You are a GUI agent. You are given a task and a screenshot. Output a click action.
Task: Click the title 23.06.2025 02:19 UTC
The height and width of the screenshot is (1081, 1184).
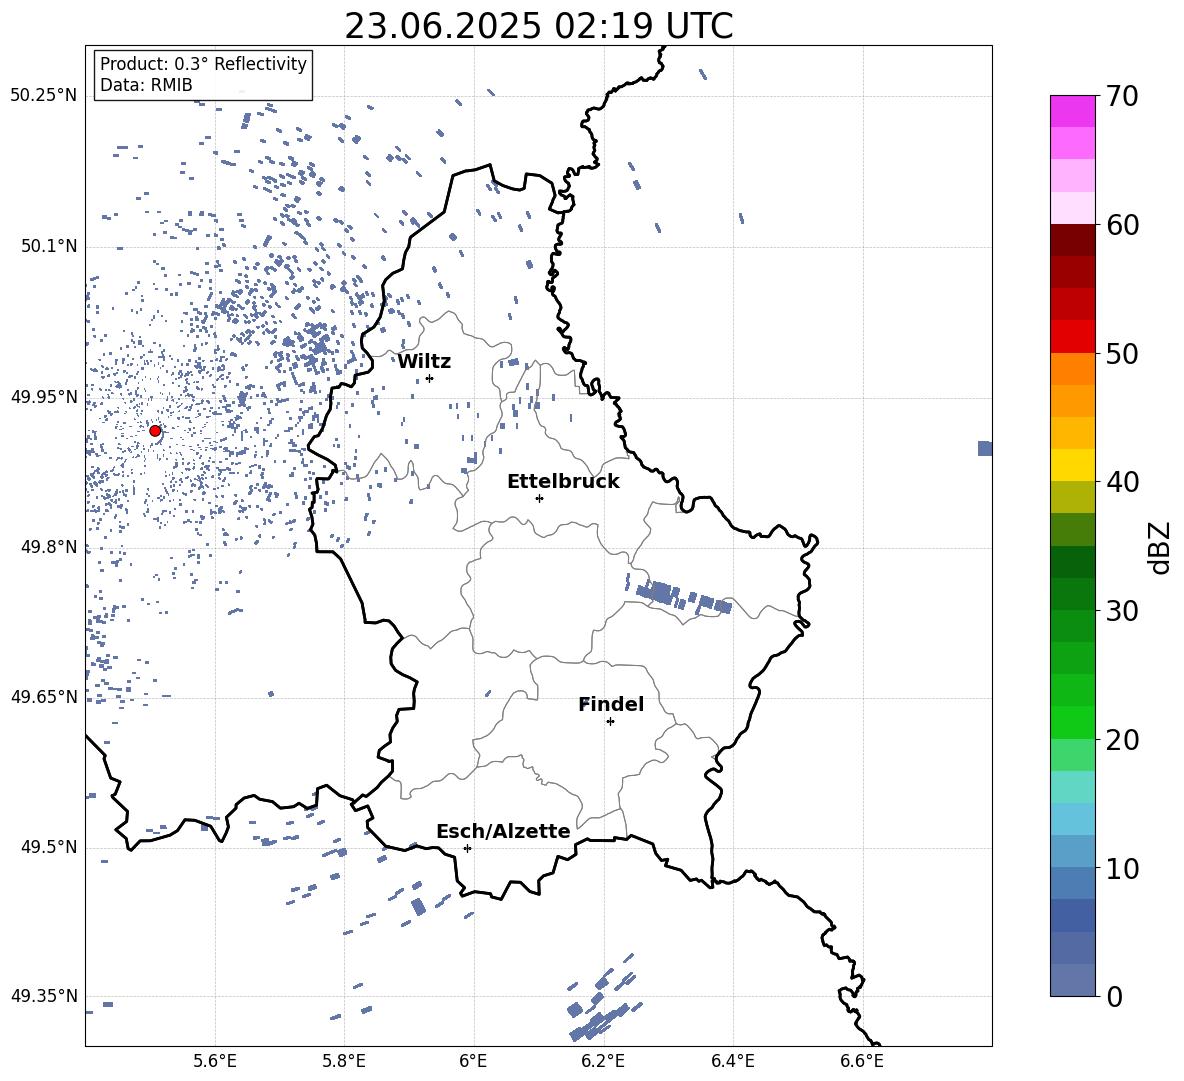tap(538, 26)
